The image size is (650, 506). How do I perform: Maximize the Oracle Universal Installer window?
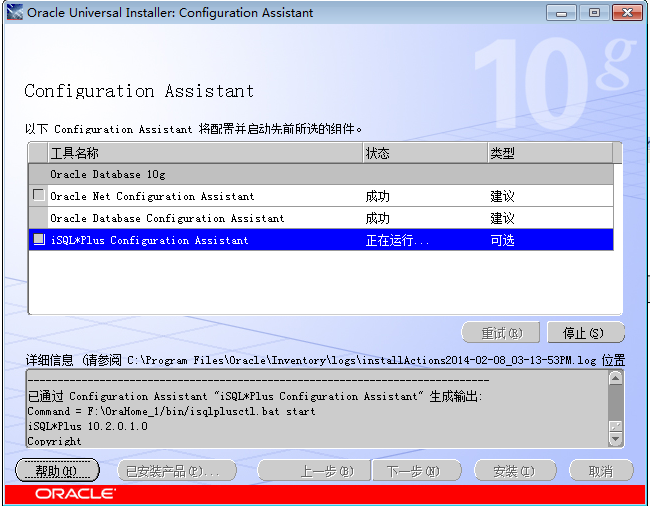coord(594,13)
